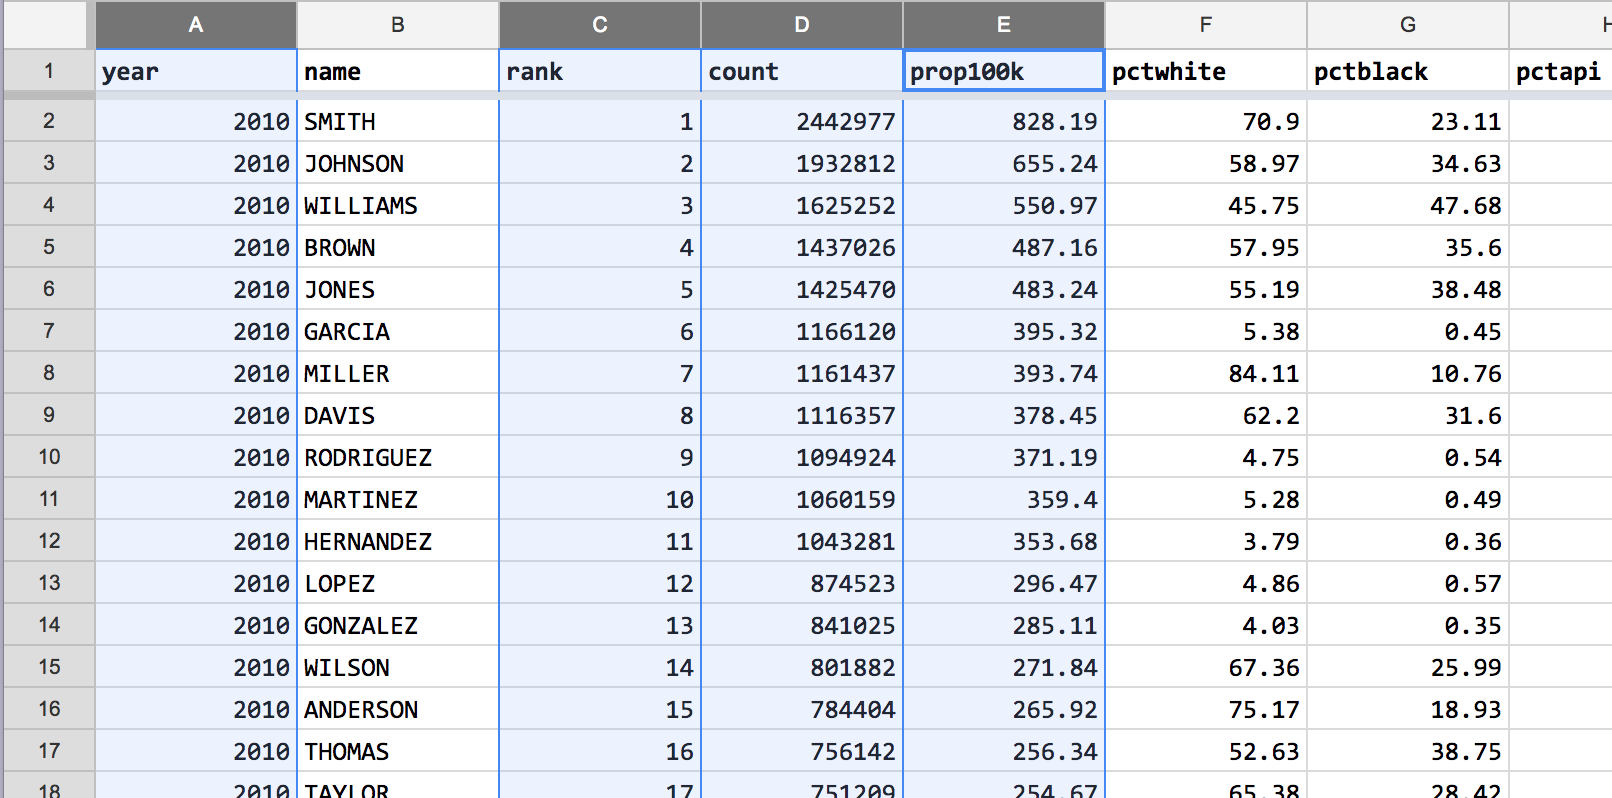
Task: Select the THOMAS name cell
Action: click(398, 751)
